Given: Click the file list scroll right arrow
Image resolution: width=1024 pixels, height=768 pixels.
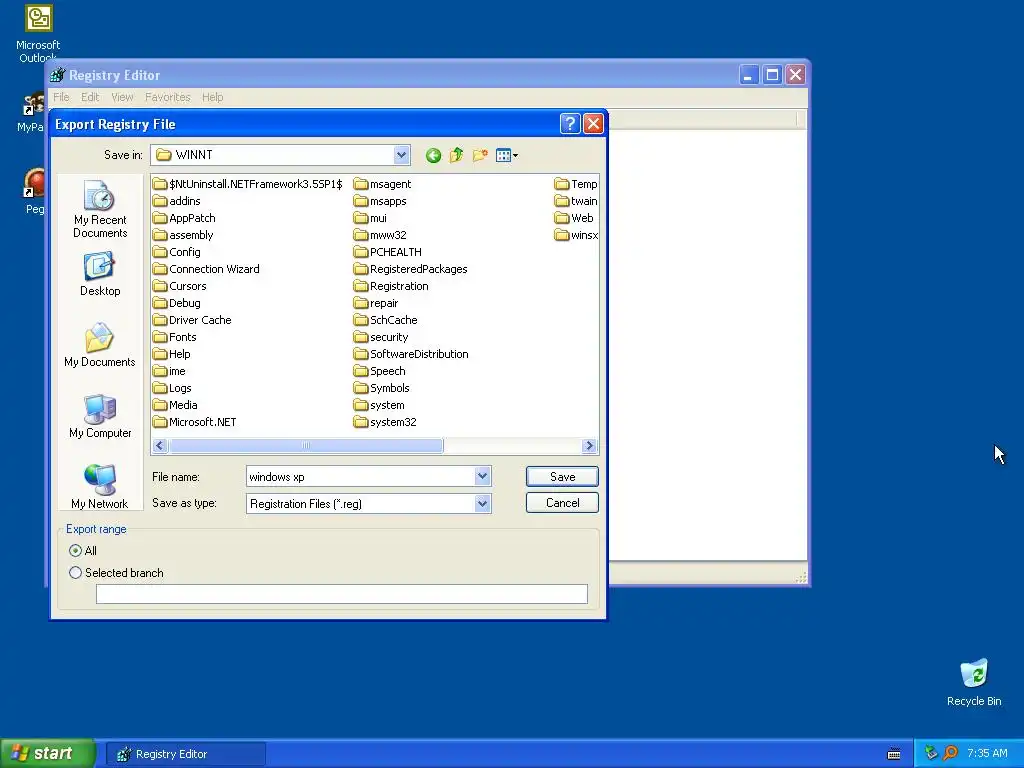Looking at the screenshot, I should click(x=589, y=445).
